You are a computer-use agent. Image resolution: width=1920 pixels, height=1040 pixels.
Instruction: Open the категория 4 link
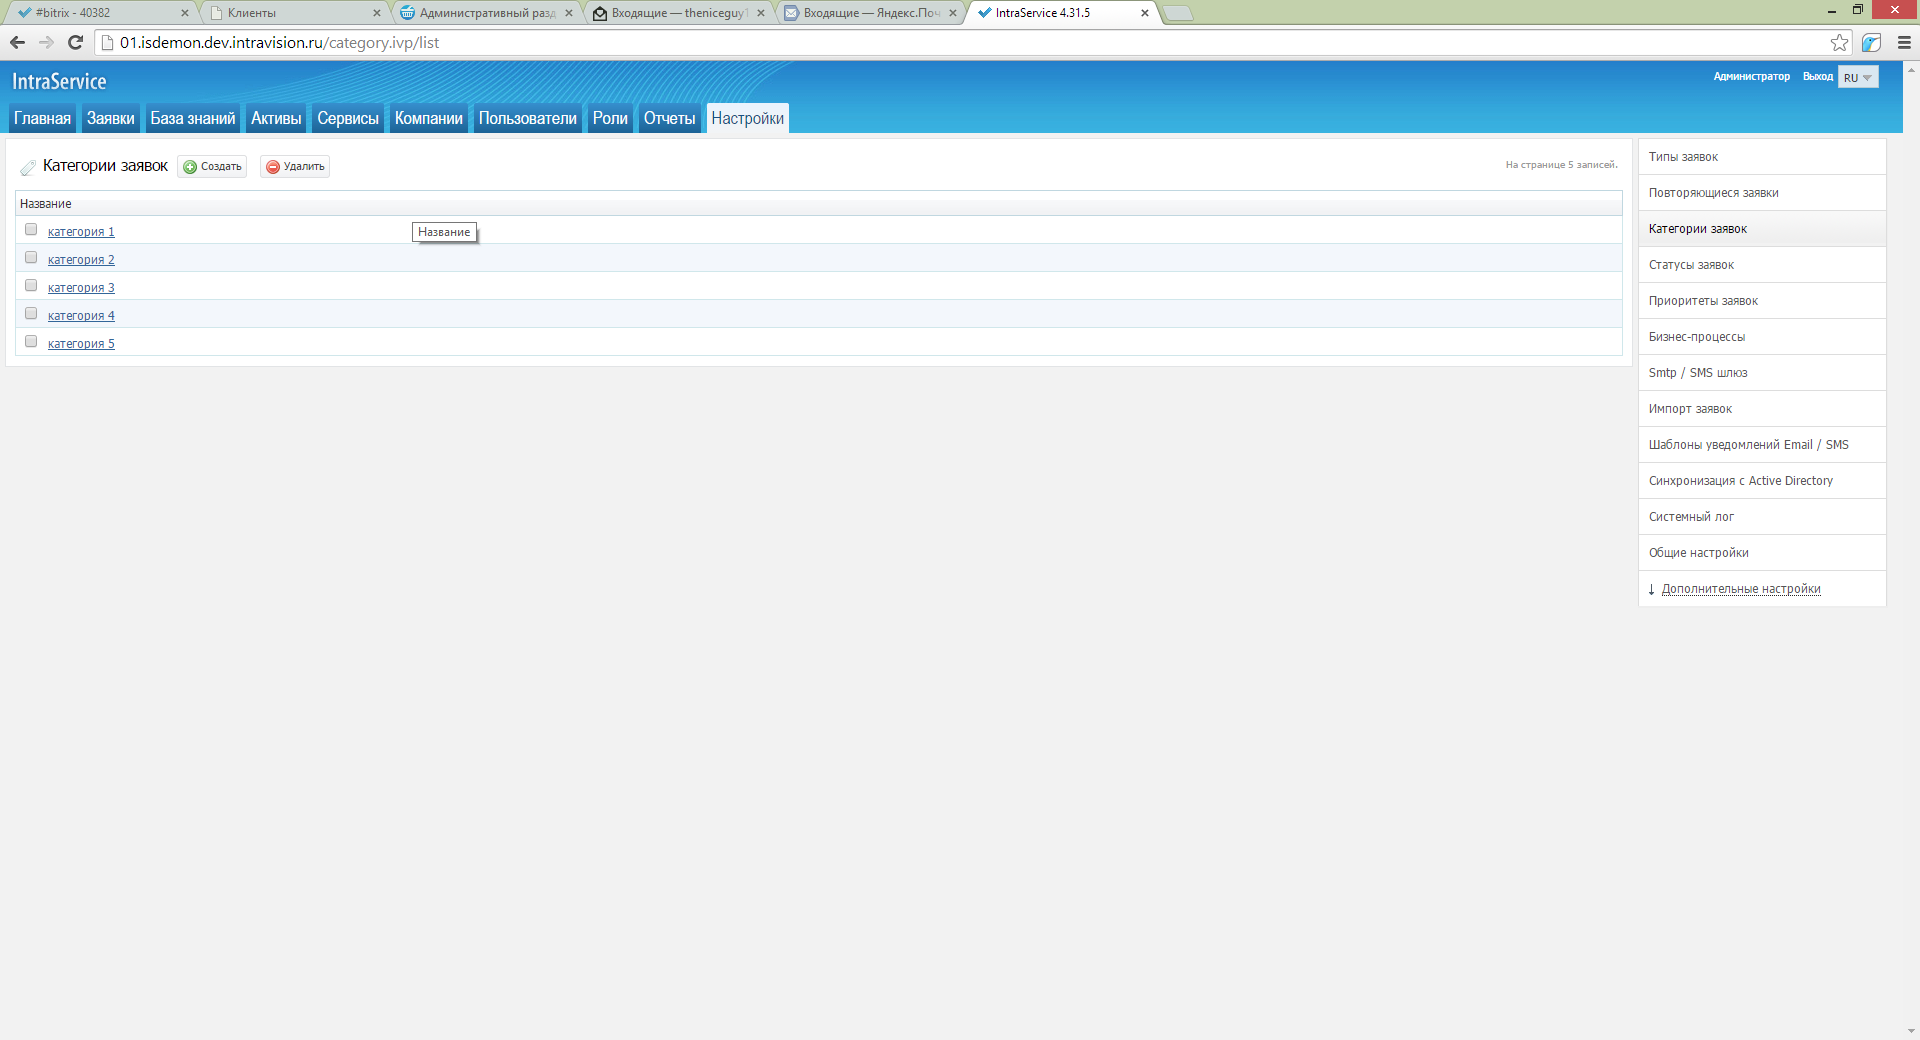click(x=81, y=316)
